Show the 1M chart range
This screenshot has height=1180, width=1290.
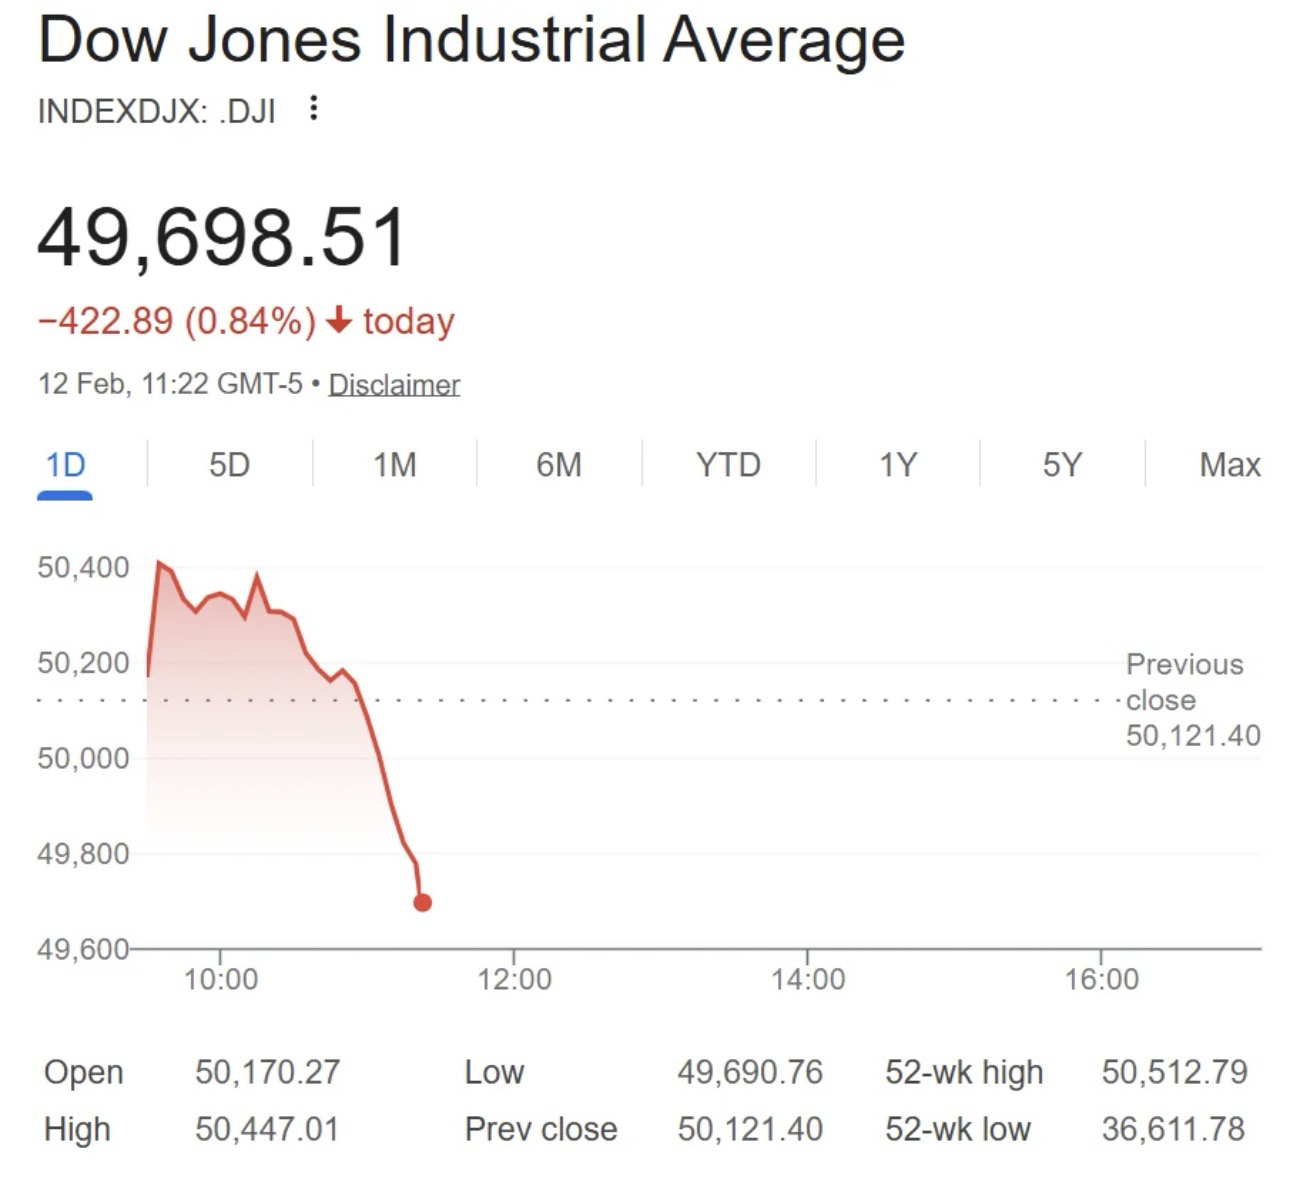click(394, 465)
